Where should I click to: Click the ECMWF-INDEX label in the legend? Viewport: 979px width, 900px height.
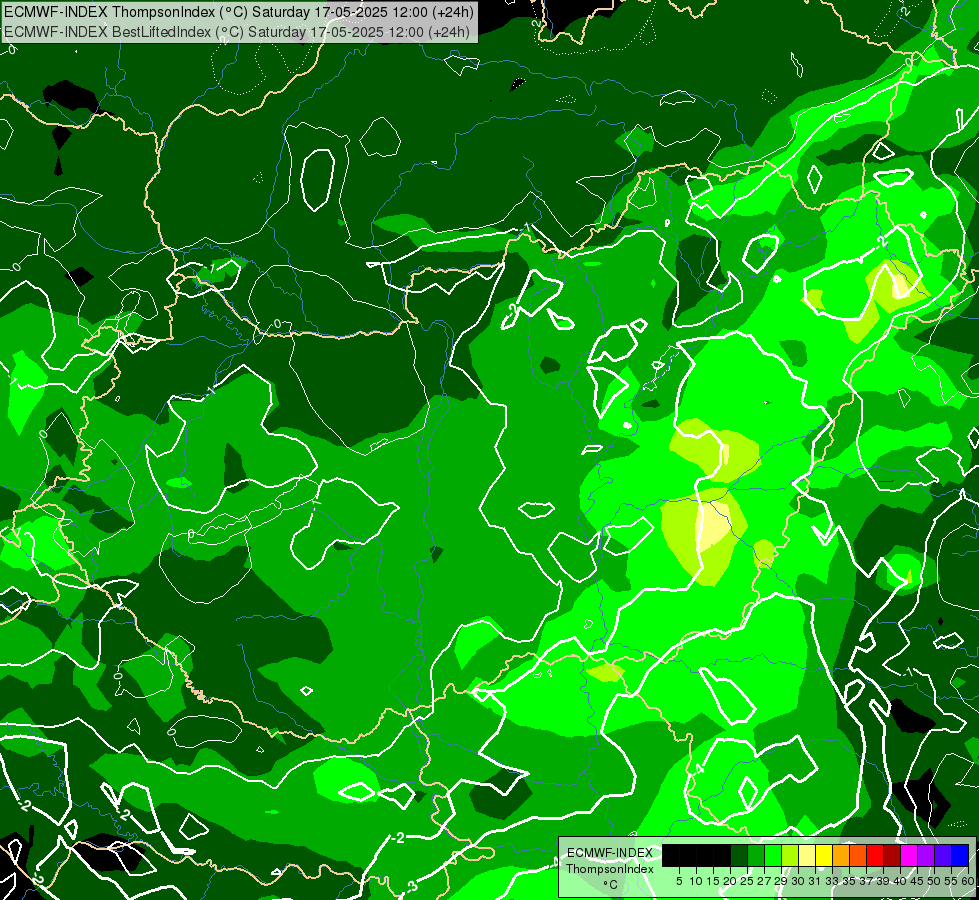(610, 853)
